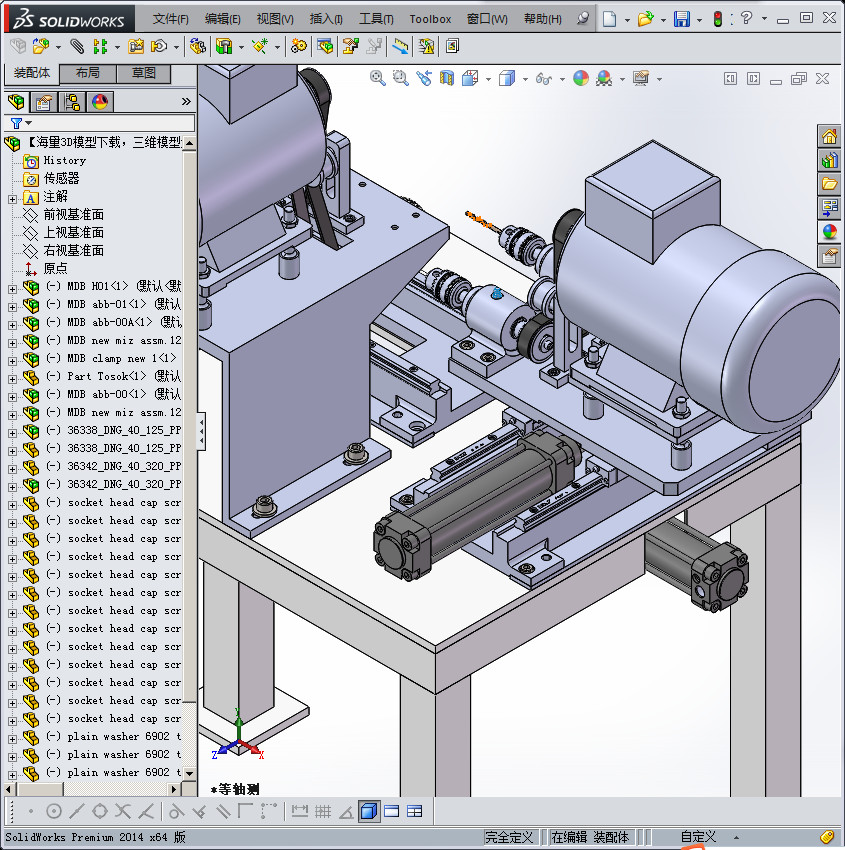Click the Open file icon
This screenshot has height=850, width=845.
(x=645, y=20)
